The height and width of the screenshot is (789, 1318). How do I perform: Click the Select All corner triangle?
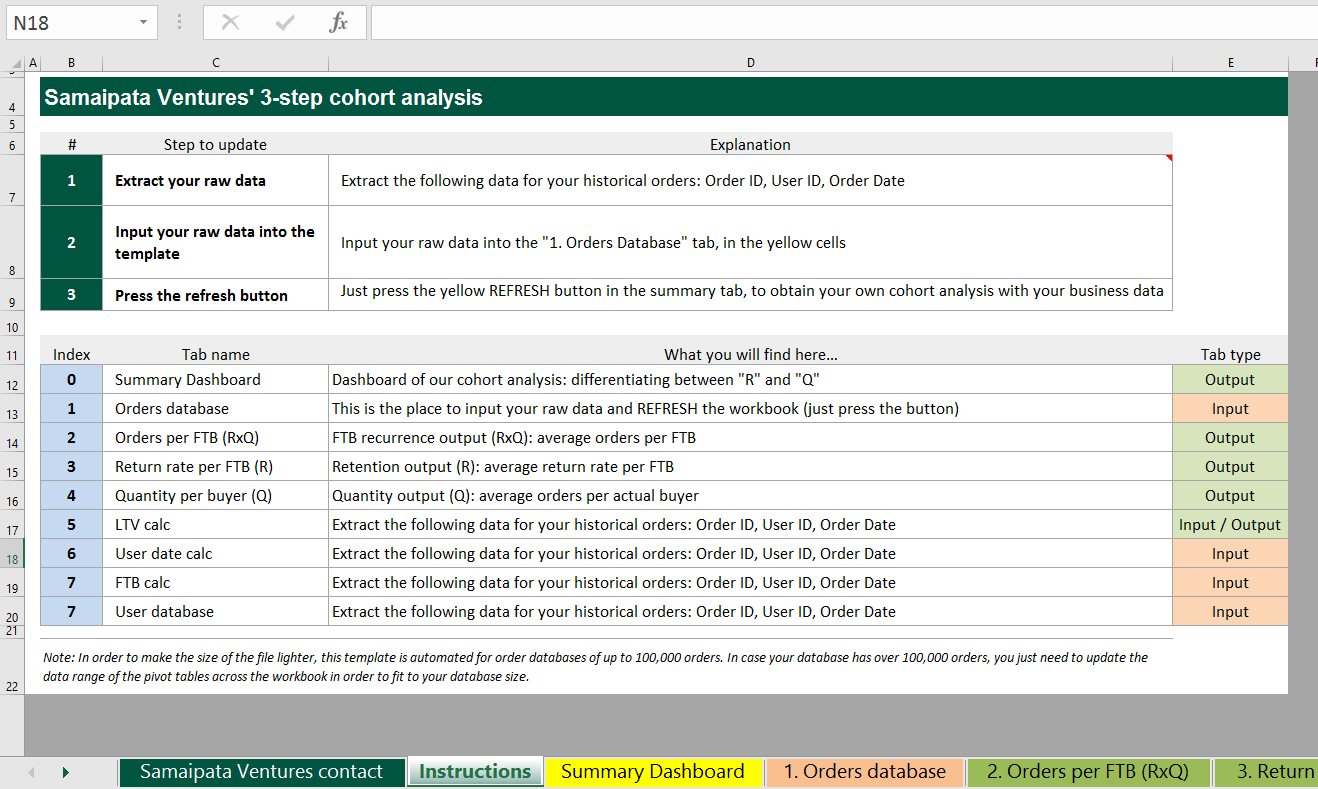pos(16,63)
